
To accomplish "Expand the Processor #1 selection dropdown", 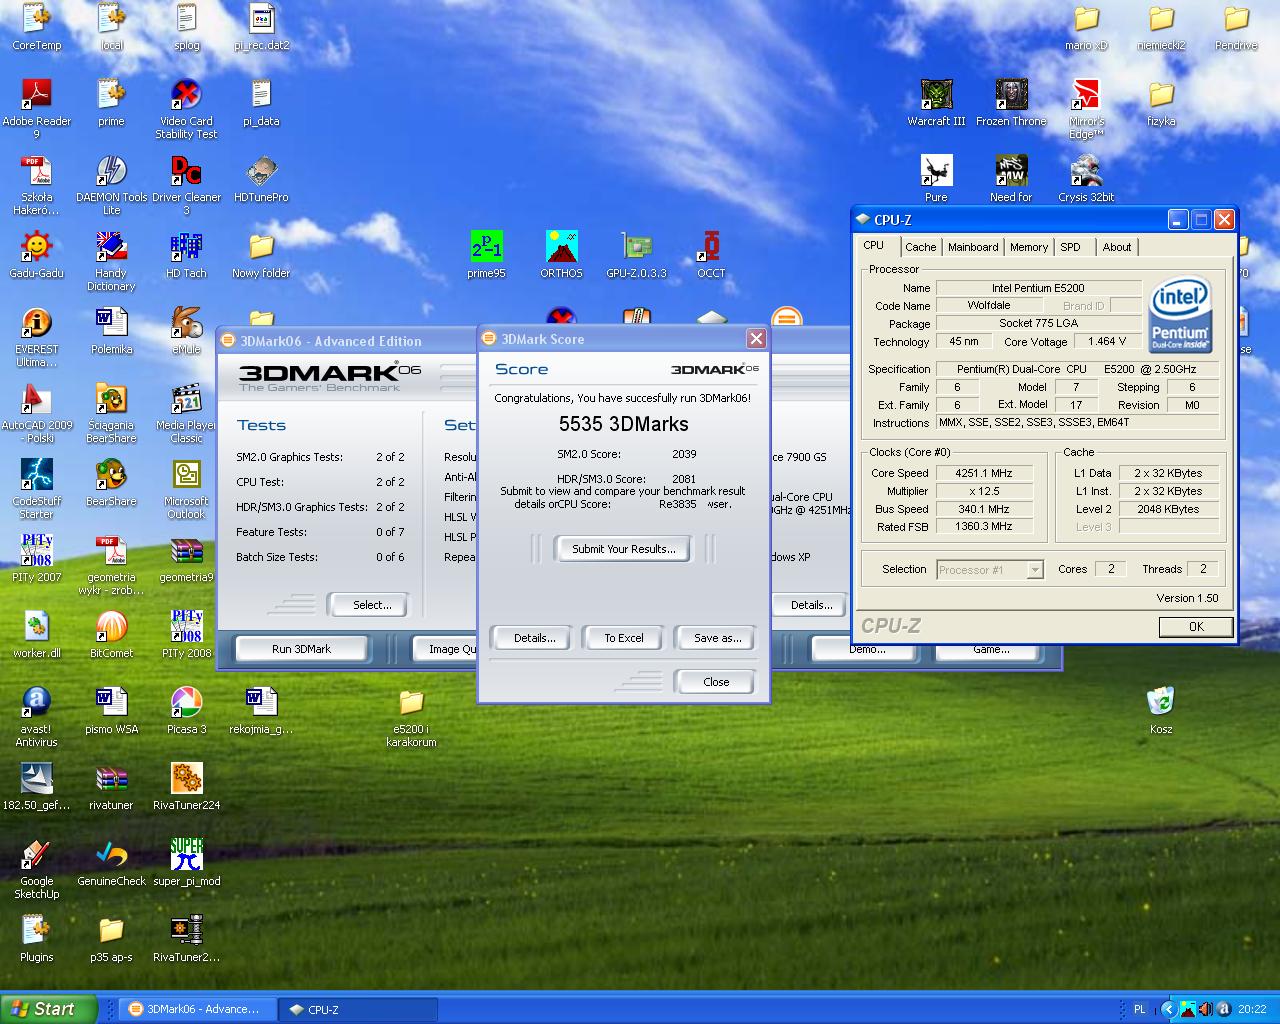I will click(x=1035, y=569).
